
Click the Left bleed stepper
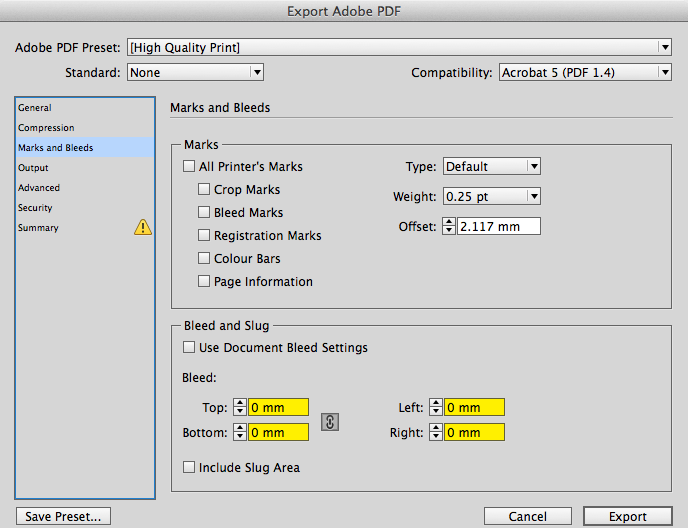coord(436,407)
